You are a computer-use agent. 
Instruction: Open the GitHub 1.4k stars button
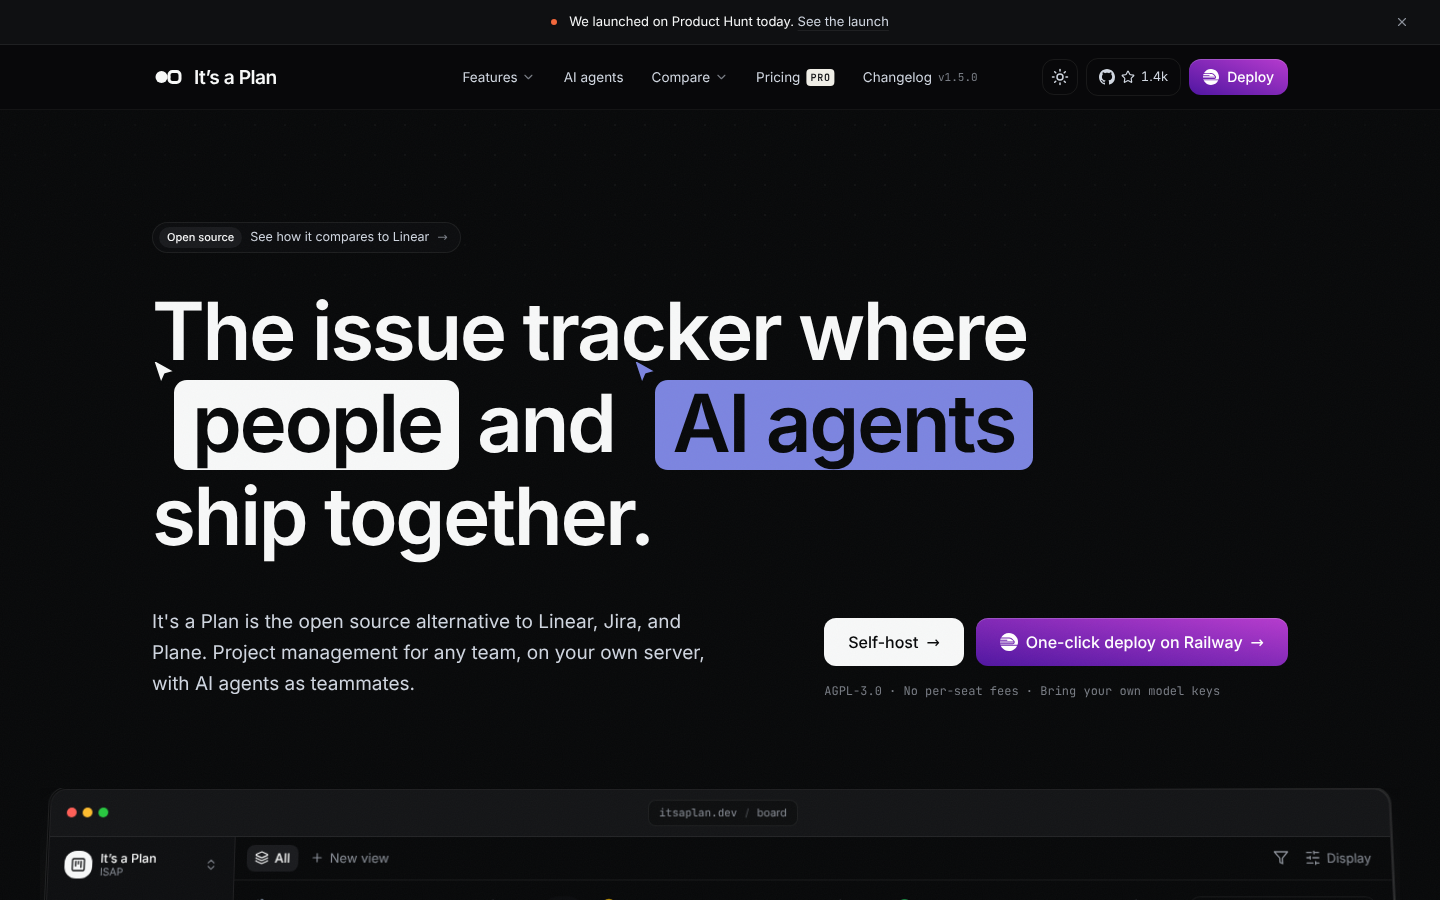pos(1133,77)
